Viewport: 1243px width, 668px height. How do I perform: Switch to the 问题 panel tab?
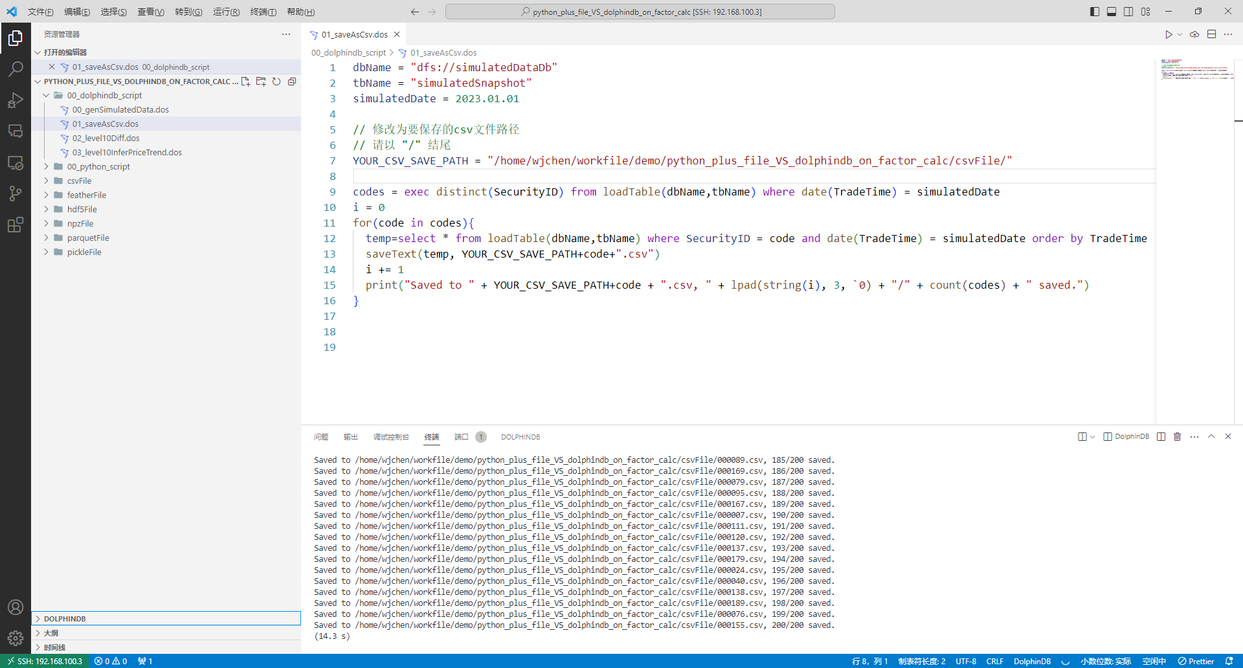[x=320, y=437]
